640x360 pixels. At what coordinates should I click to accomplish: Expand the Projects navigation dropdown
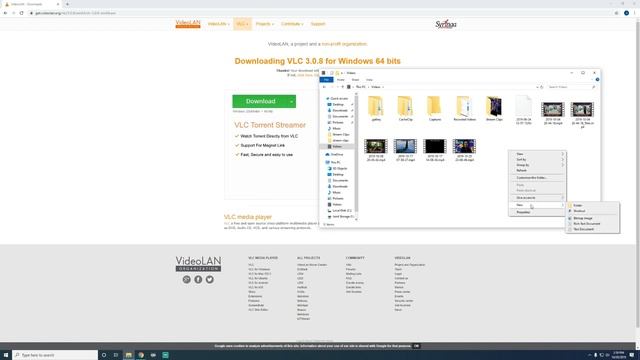pyautogui.click(x=264, y=24)
